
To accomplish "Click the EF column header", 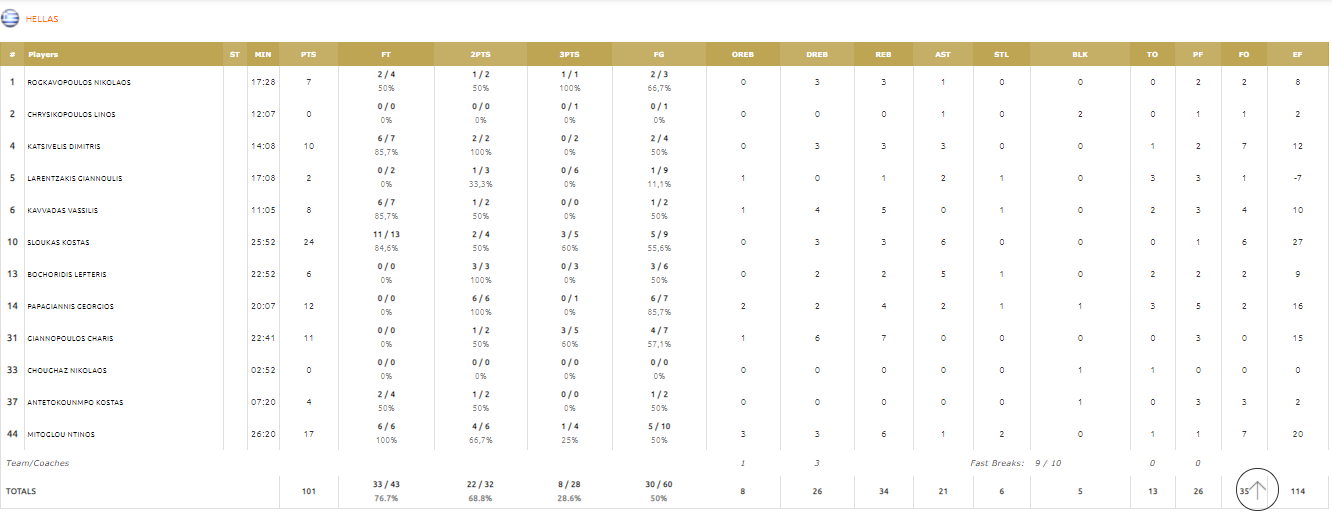I will tap(1297, 54).
